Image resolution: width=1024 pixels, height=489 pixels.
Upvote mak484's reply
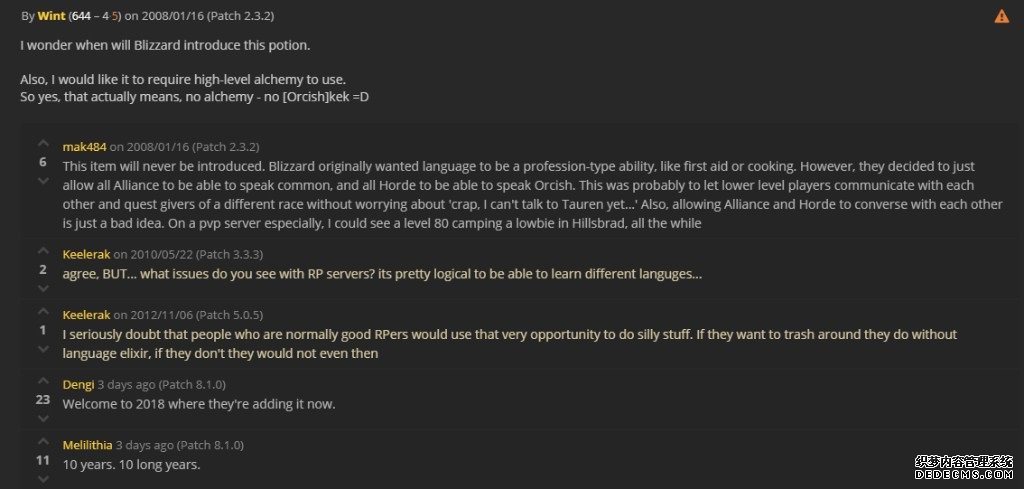click(x=43, y=144)
